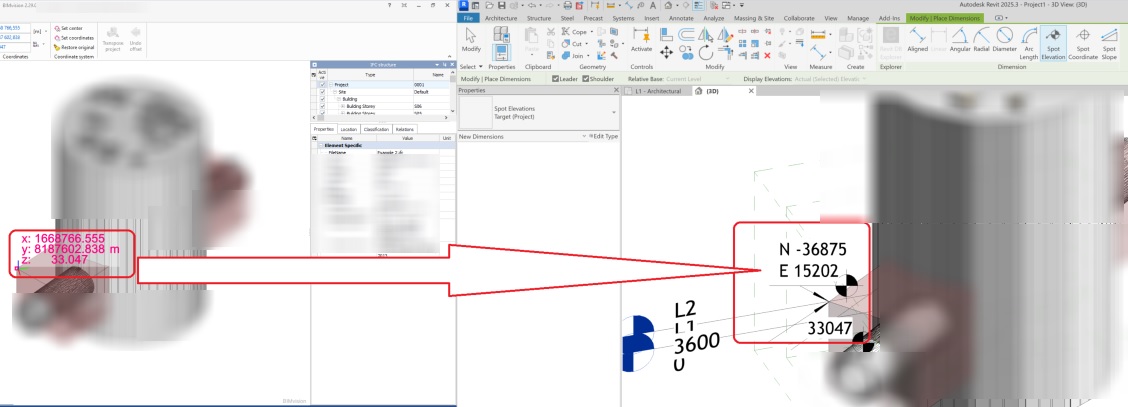
Task: Open the Add-Ins ribbon tab
Action: click(x=889, y=18)
